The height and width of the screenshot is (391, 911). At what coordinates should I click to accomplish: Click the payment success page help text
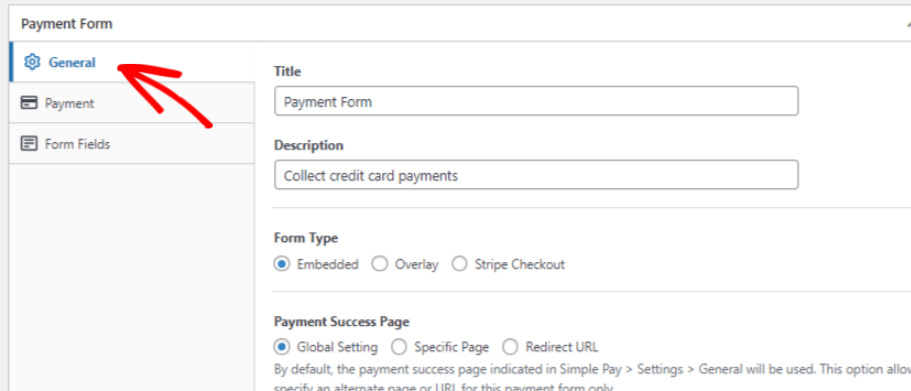(x=592, y=378)
